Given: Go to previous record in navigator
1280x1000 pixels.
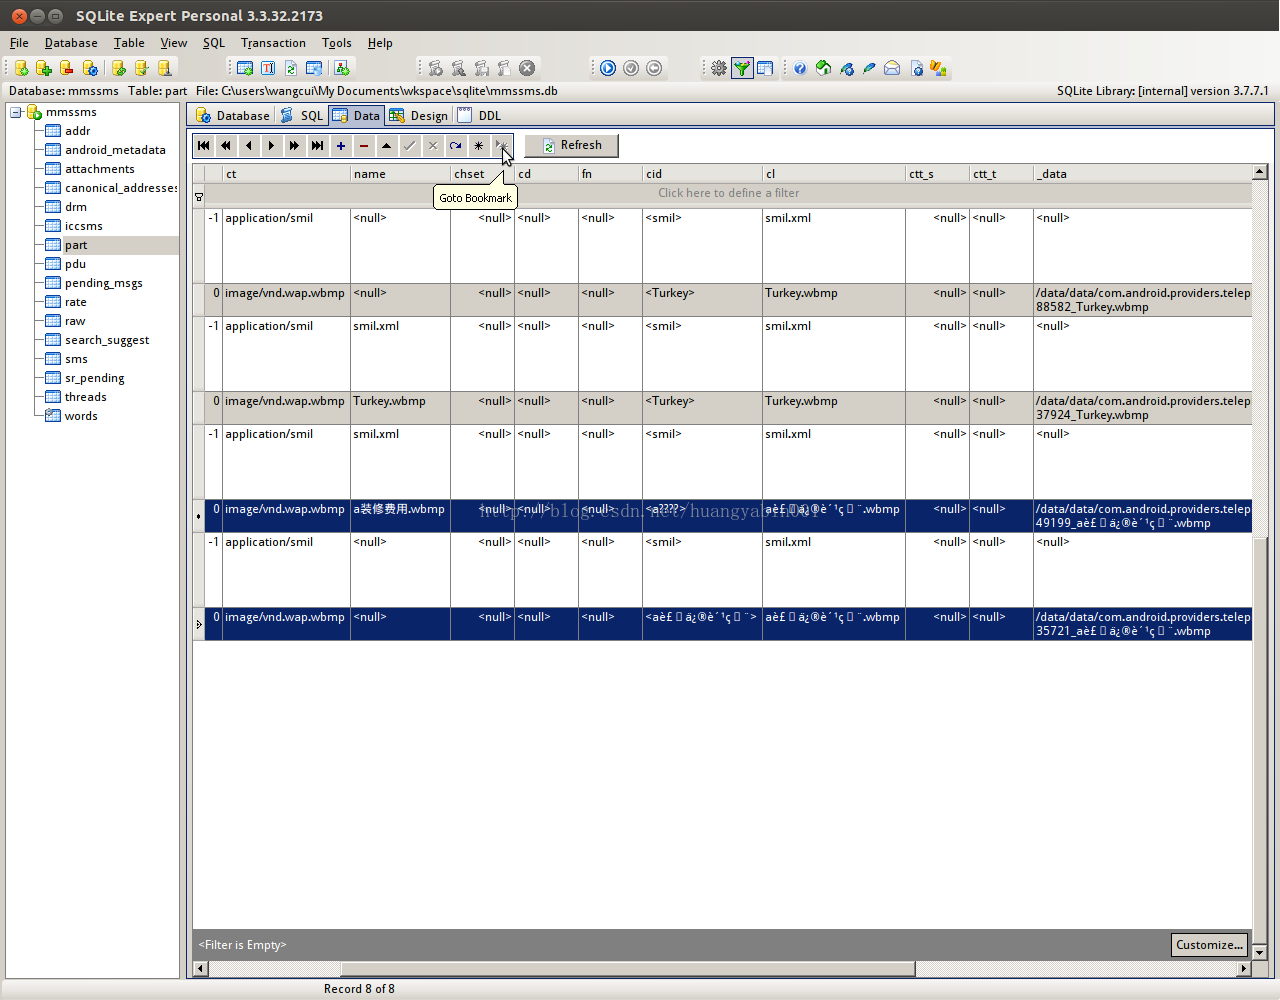Looking at the screenshot, I should (x=249, y=146).
